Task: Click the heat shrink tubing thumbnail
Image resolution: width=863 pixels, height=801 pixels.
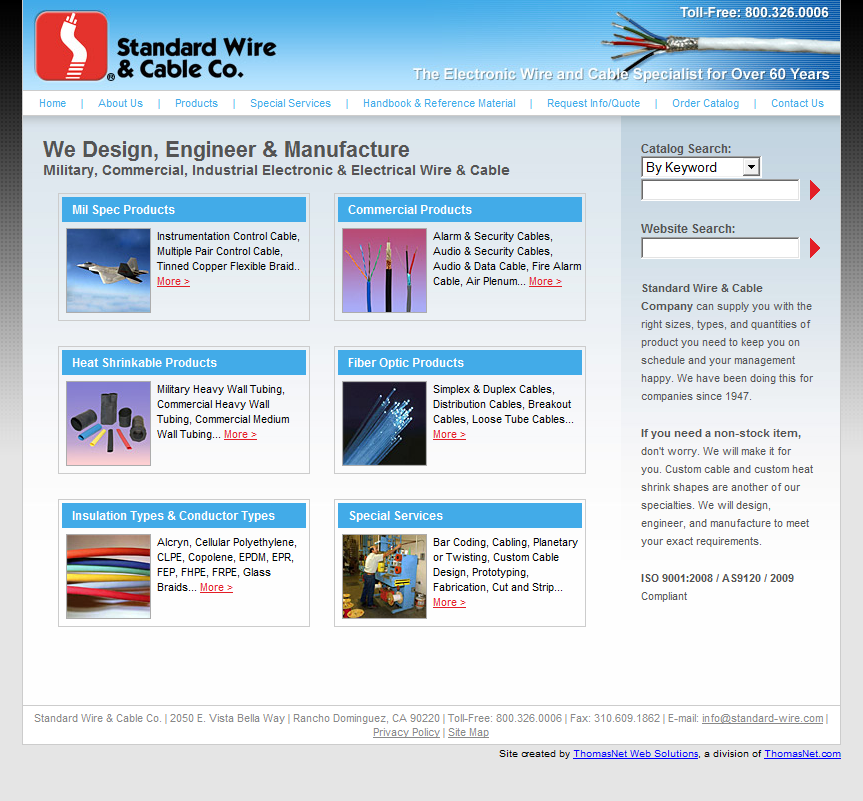Action: point(108,424)
